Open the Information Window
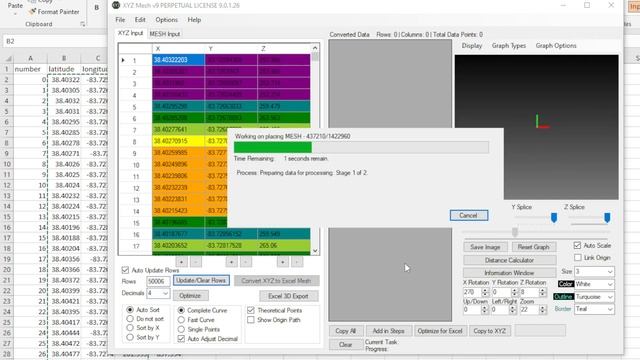 509,273
